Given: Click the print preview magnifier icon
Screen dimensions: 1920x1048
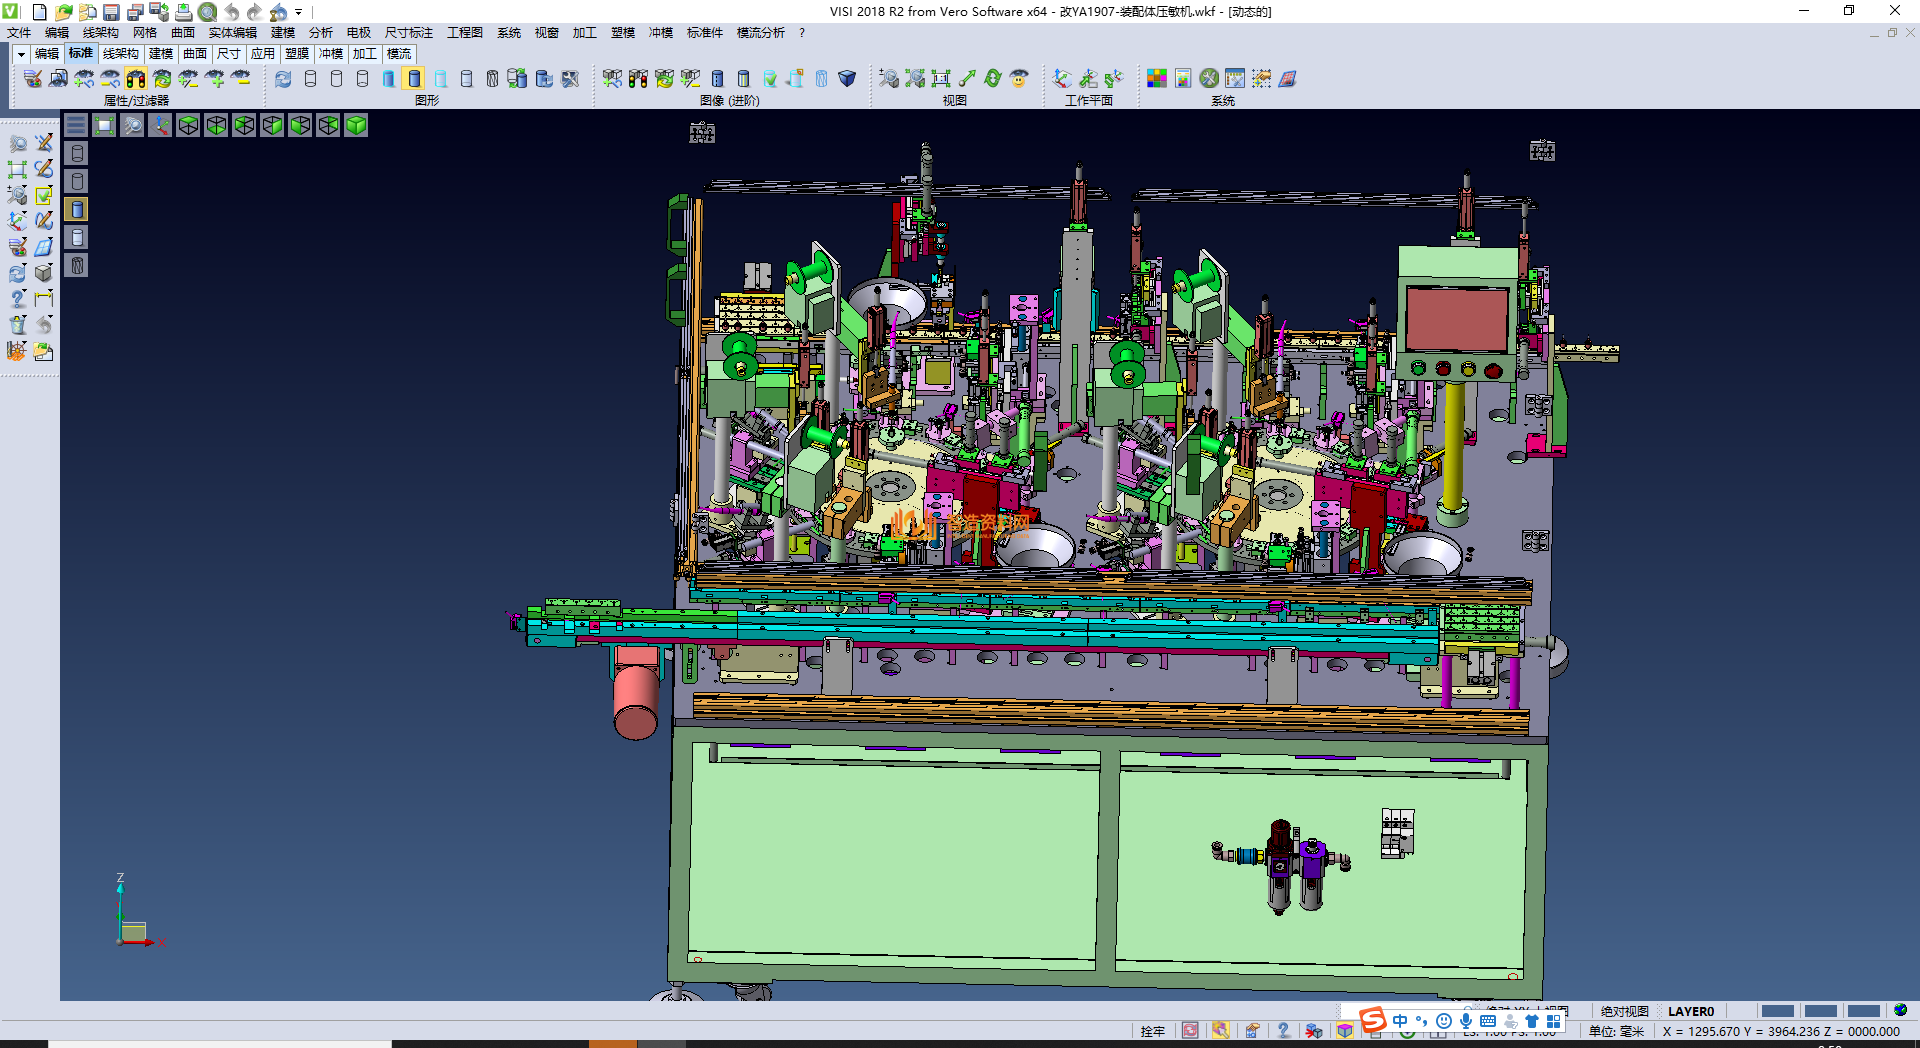Looking at the screenshot, I should point(207,12).
